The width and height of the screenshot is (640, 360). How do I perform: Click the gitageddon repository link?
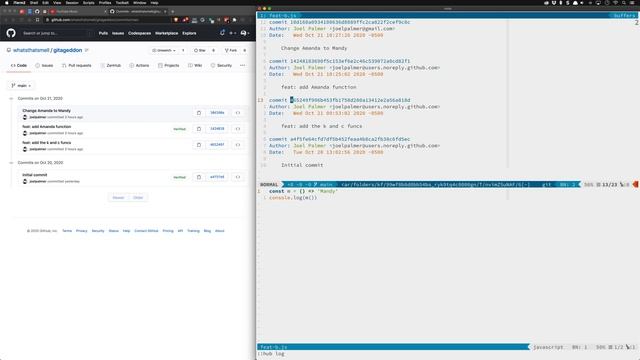click(68, 50)
